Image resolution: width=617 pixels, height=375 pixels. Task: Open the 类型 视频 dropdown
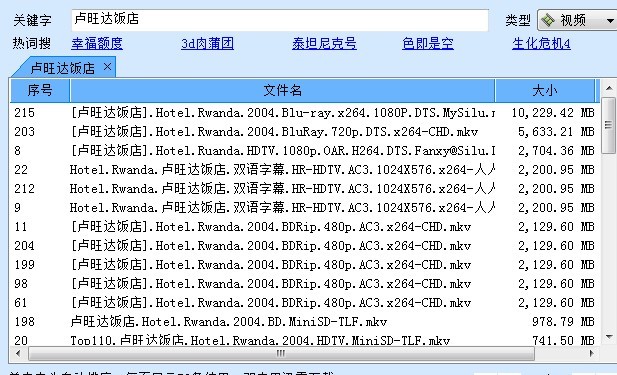point(578,20)
